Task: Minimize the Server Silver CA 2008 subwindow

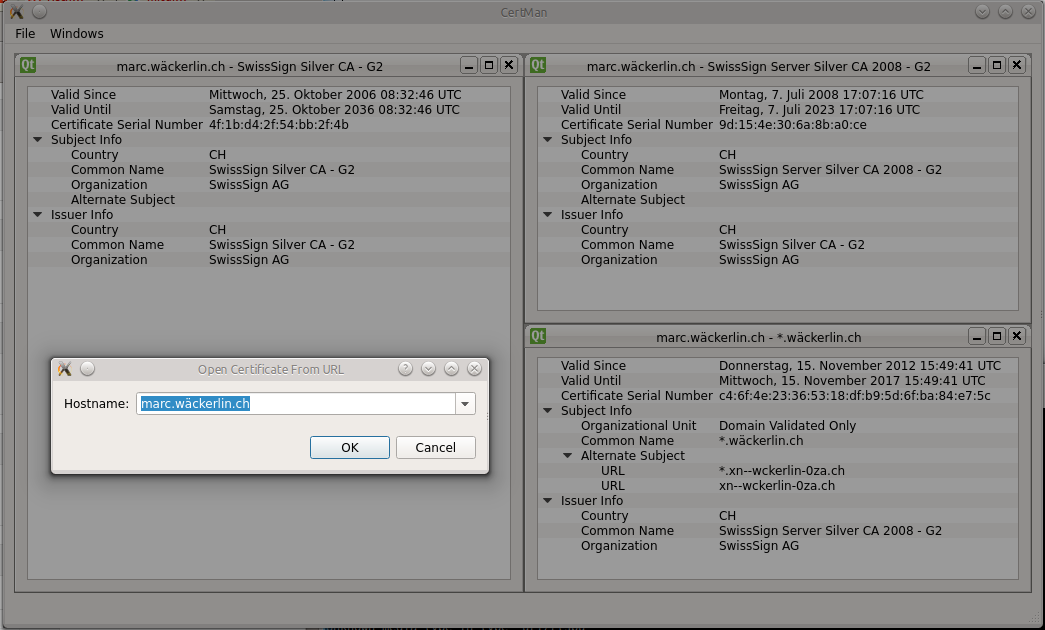Action: (977, 65)
